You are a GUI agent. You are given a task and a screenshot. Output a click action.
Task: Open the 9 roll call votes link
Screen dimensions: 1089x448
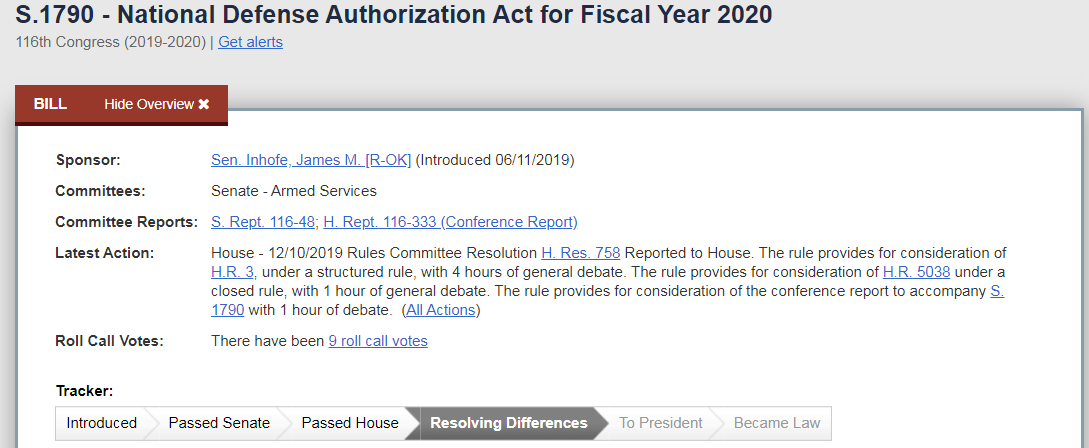[x=378, y=341]
